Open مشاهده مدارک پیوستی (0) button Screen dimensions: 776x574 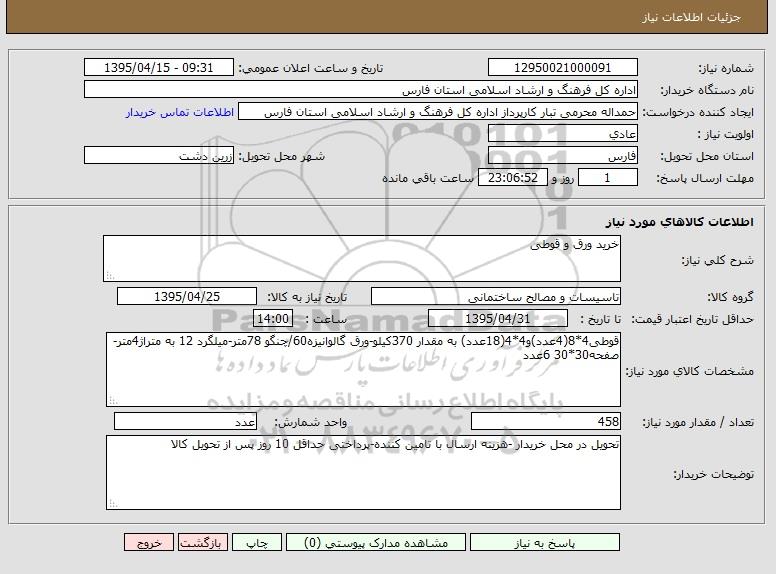coord(376,542)
